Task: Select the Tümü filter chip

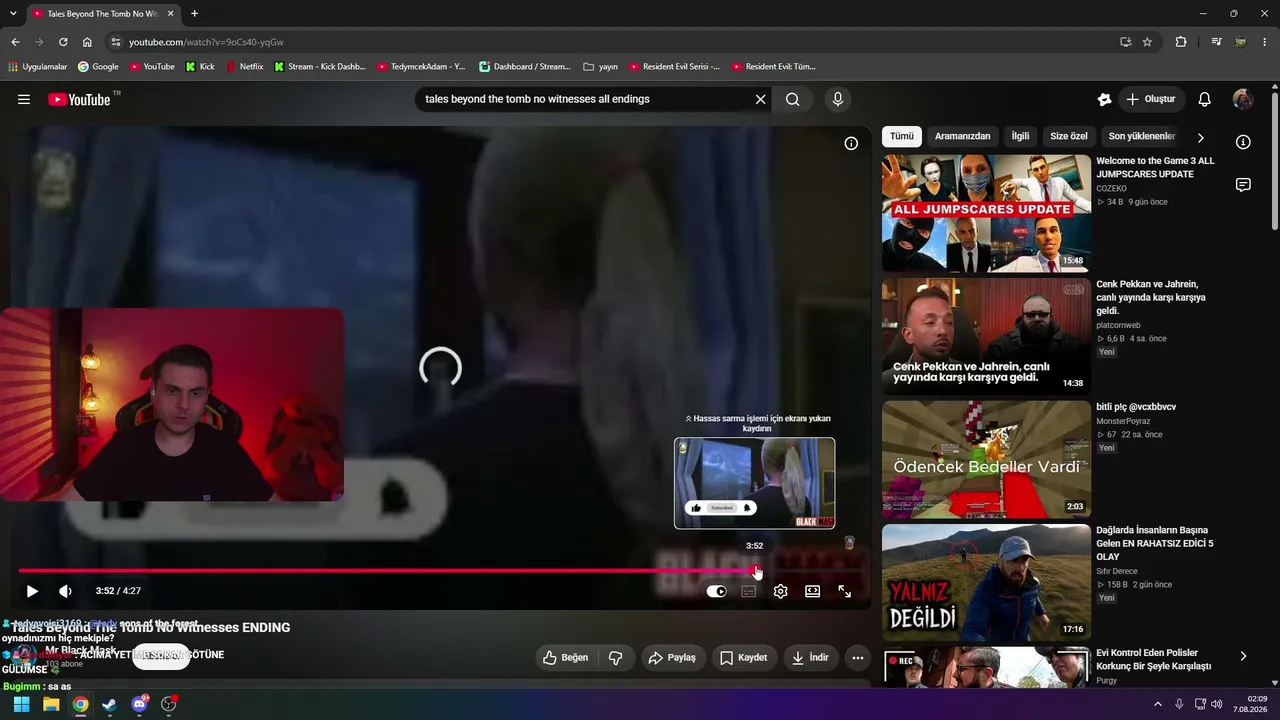Action: click(x=902, y=136)
